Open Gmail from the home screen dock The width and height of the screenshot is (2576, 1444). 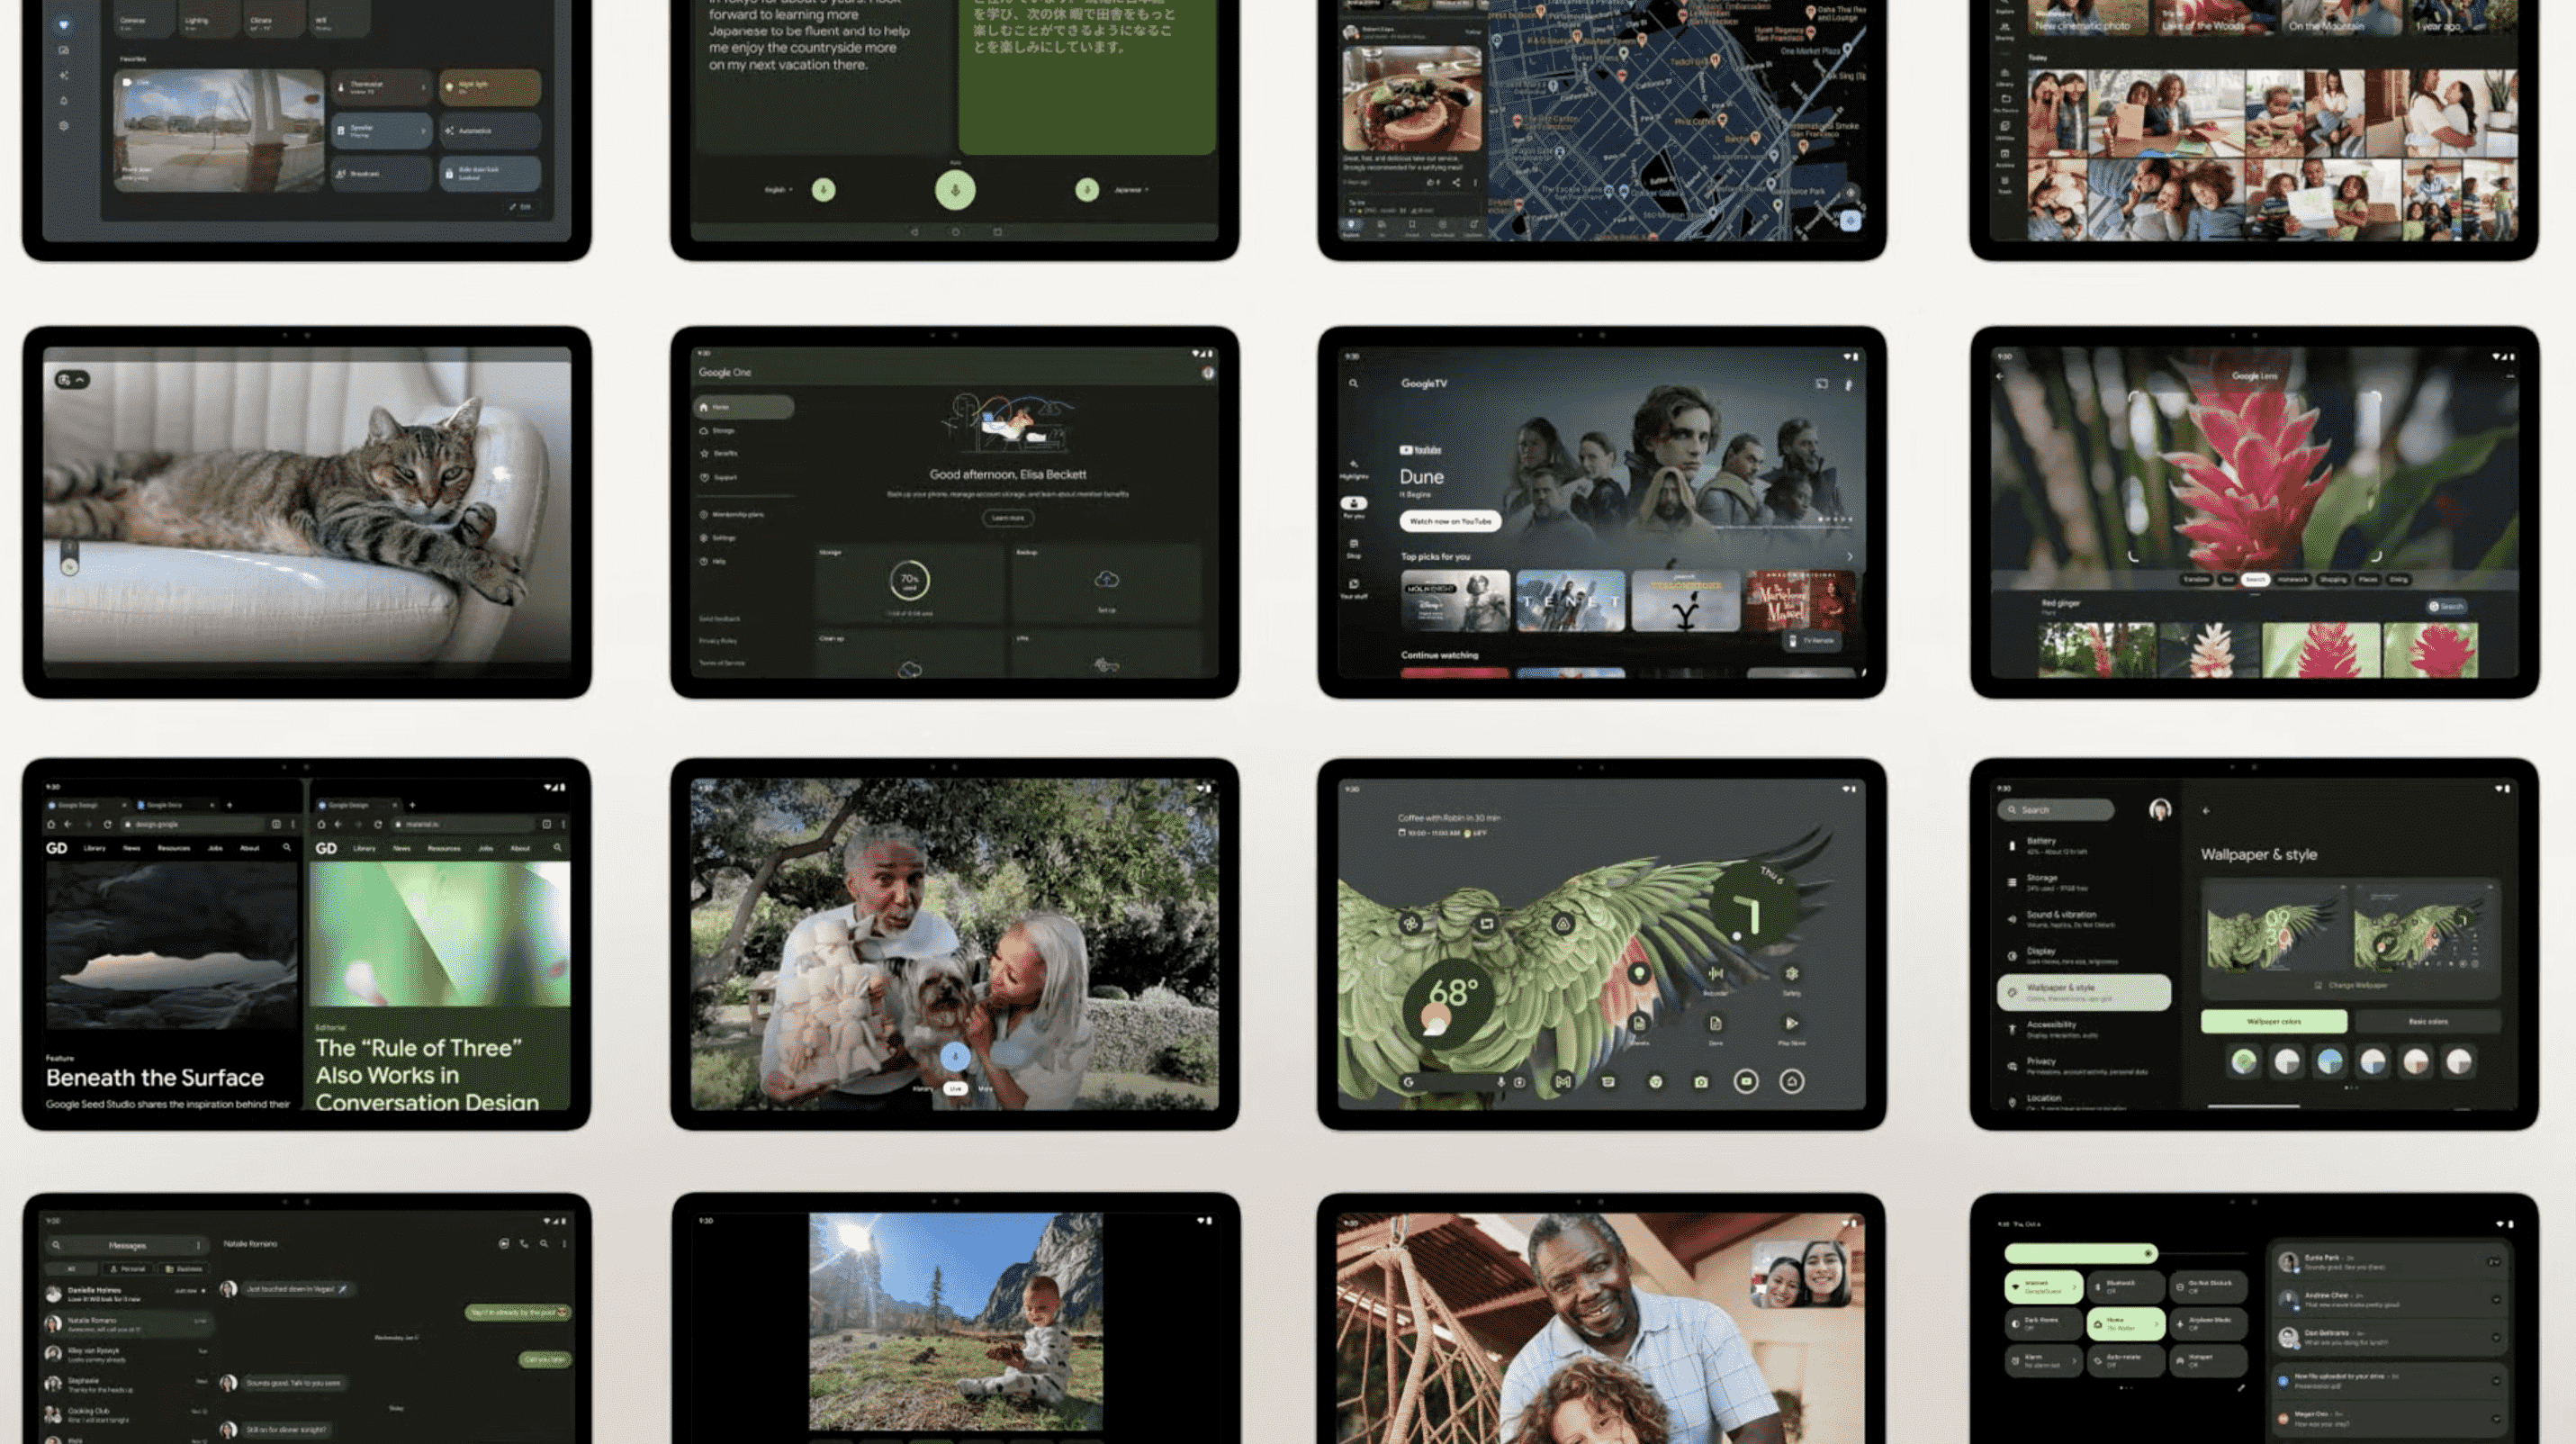(x=1563, y=1081)
